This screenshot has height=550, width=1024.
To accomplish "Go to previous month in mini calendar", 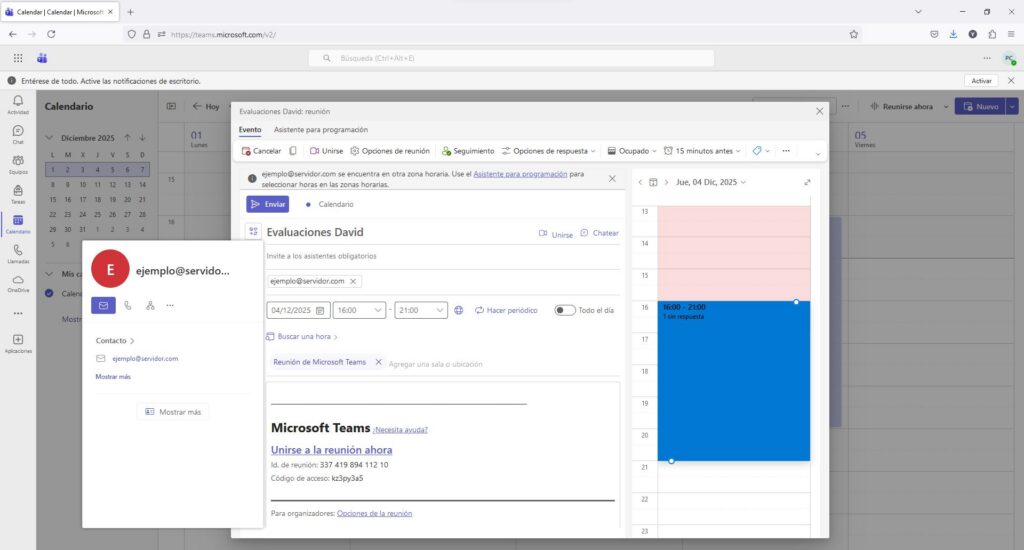I will coord(127,138).
